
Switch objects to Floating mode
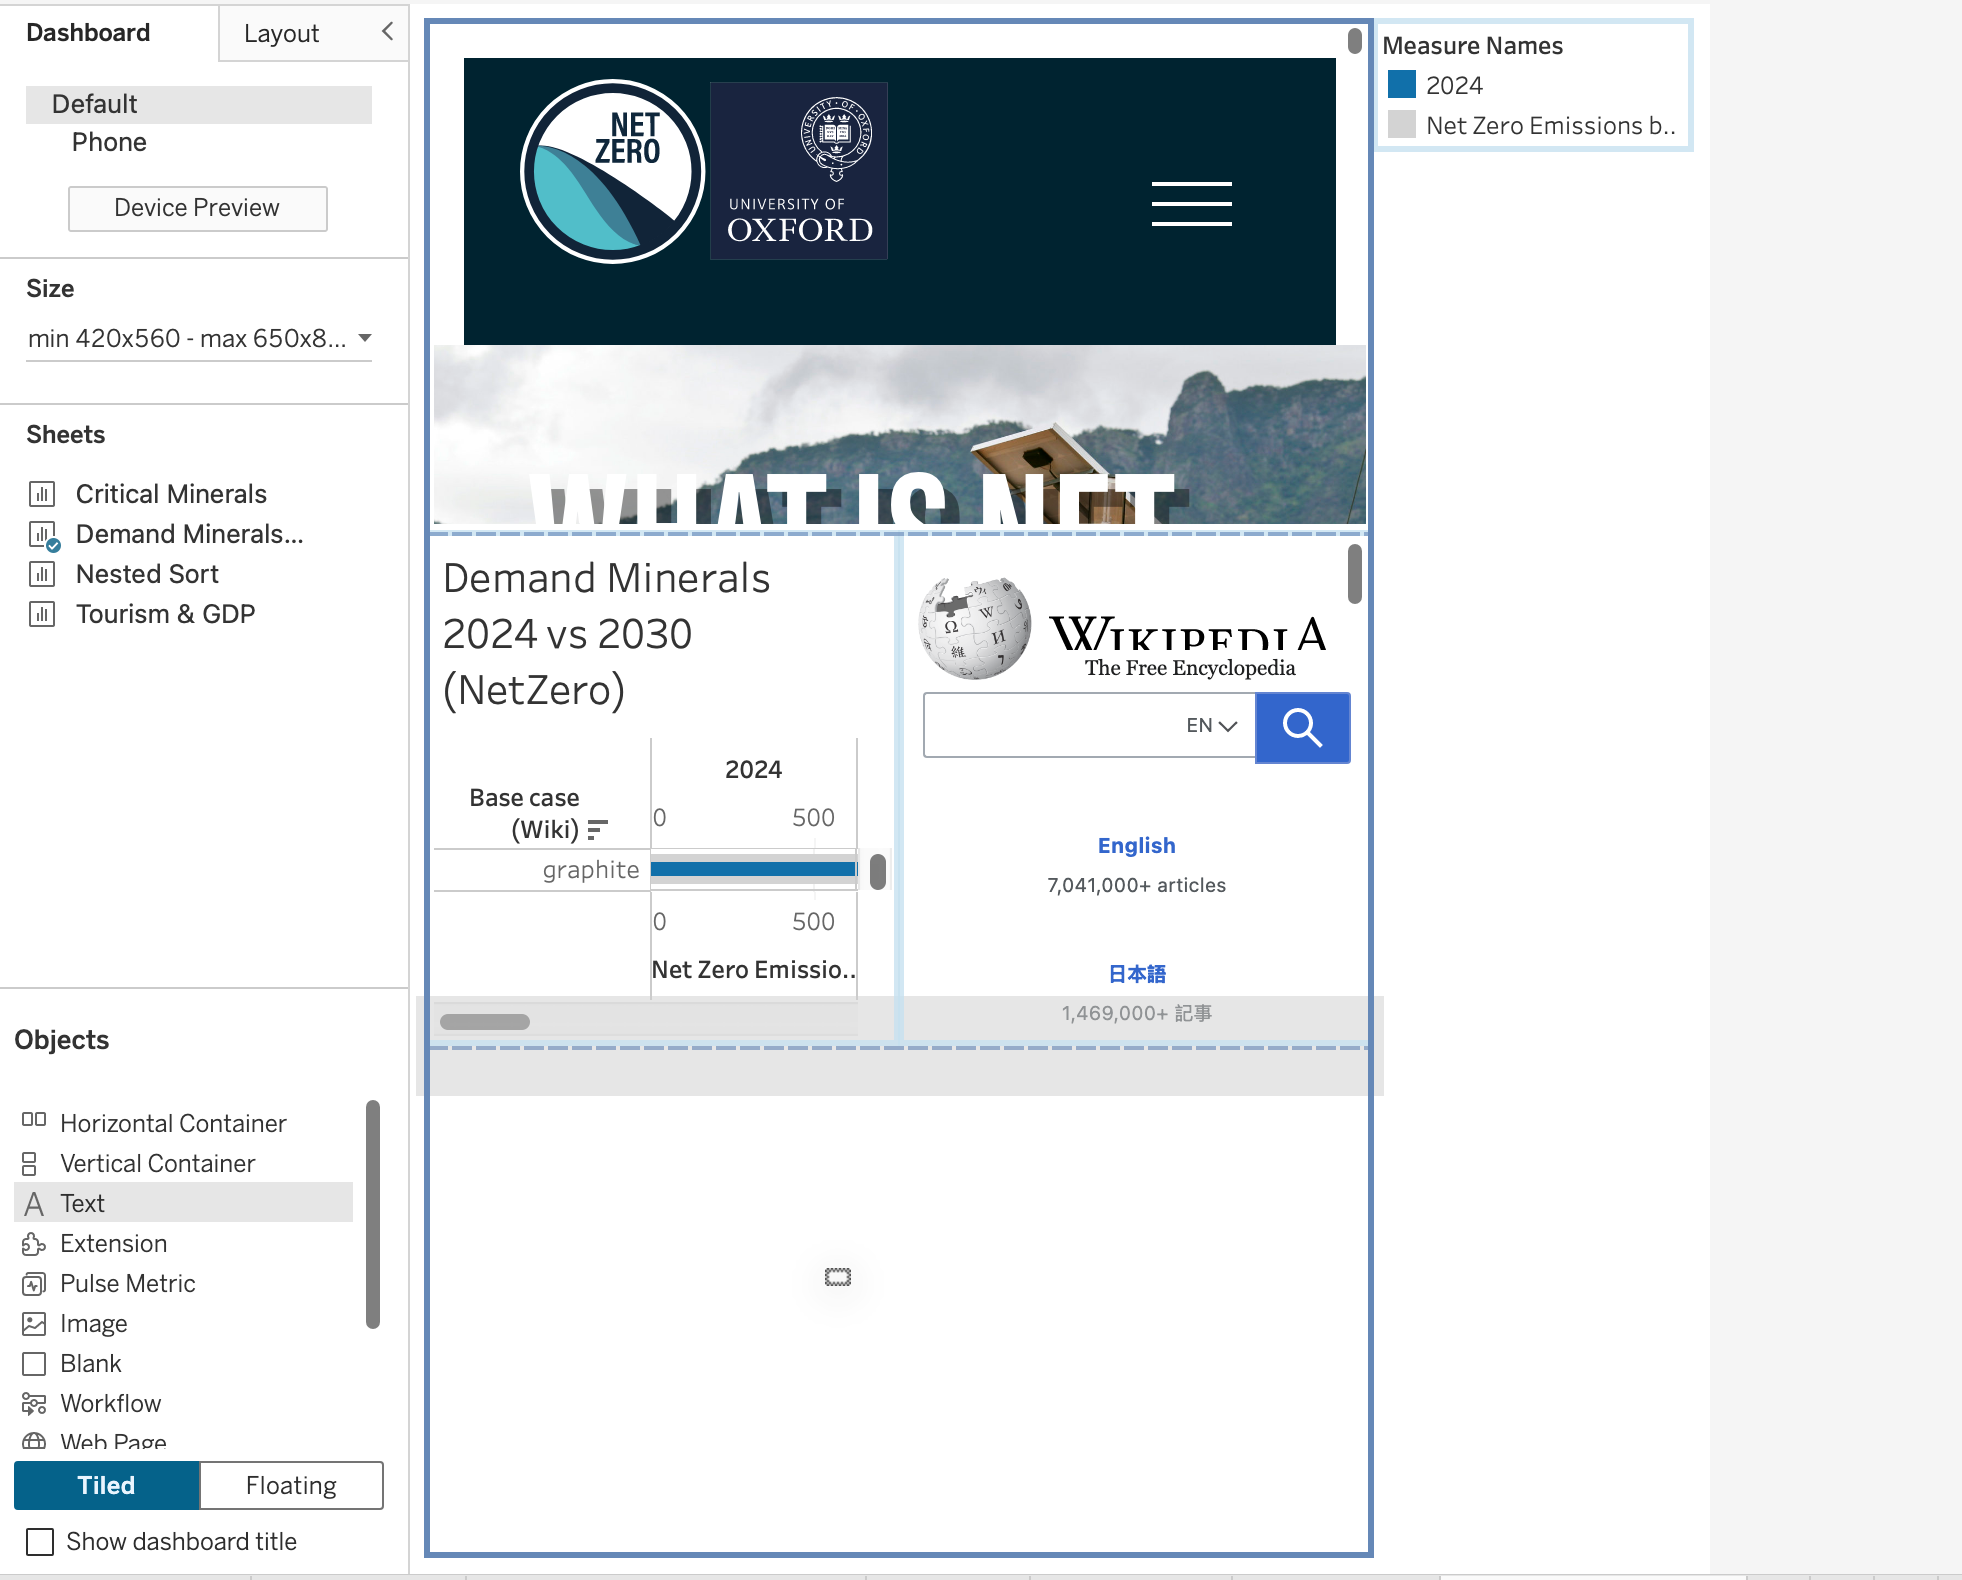pos(291,1485)
